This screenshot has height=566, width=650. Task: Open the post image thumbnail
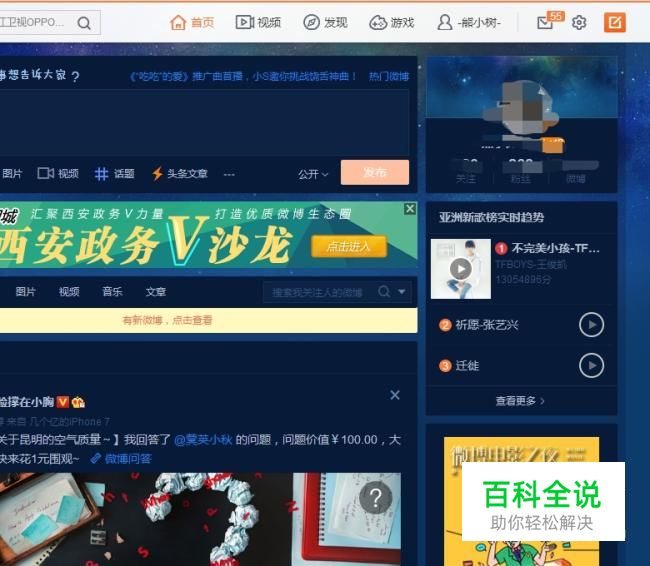(200, 519)
